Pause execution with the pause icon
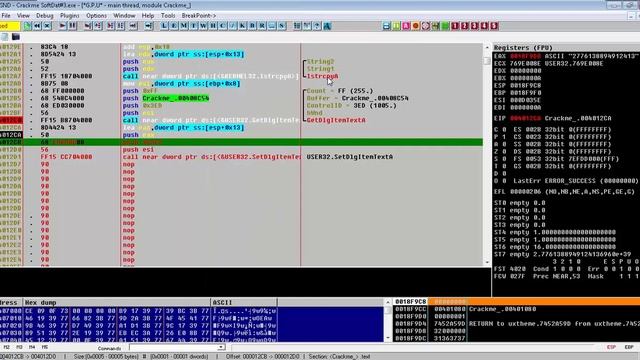 coord(73,26)
